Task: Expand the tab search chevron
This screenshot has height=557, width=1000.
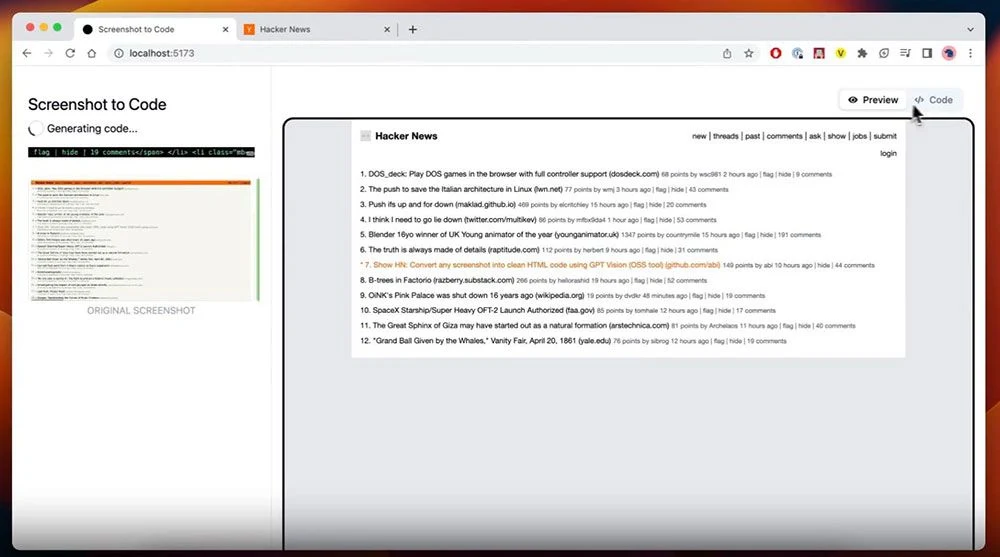Action: (971, 29)
